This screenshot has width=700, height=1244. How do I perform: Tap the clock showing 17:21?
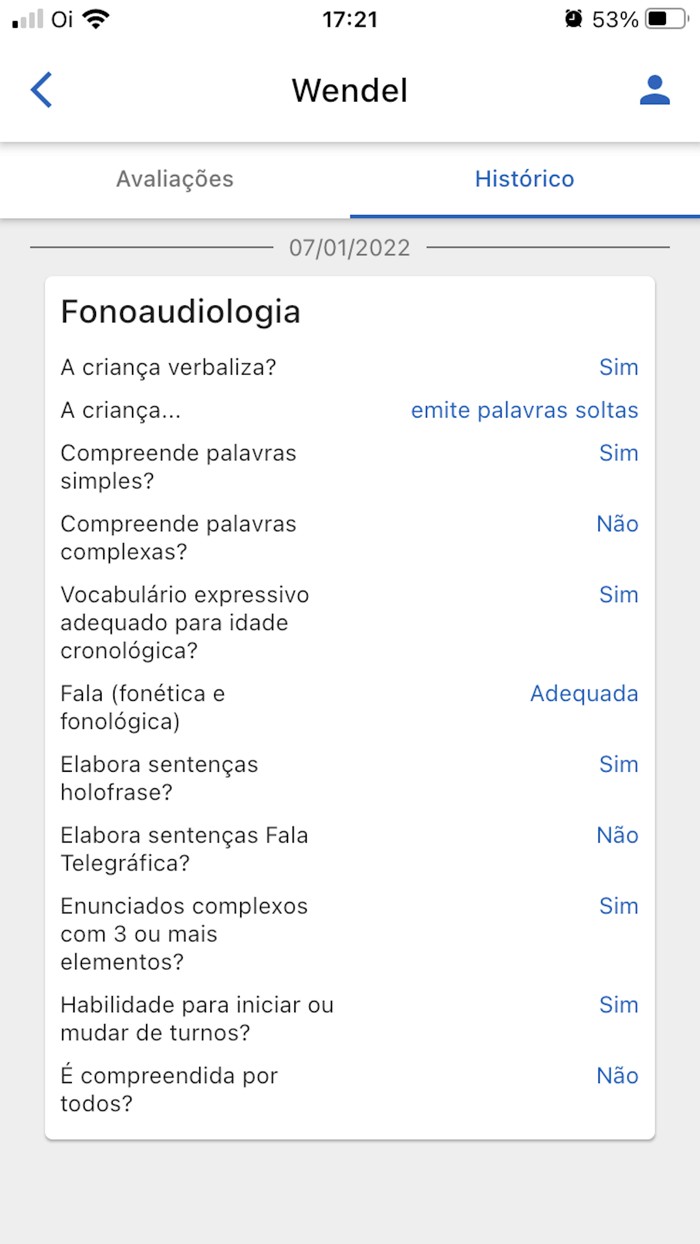tap(349, 19)
